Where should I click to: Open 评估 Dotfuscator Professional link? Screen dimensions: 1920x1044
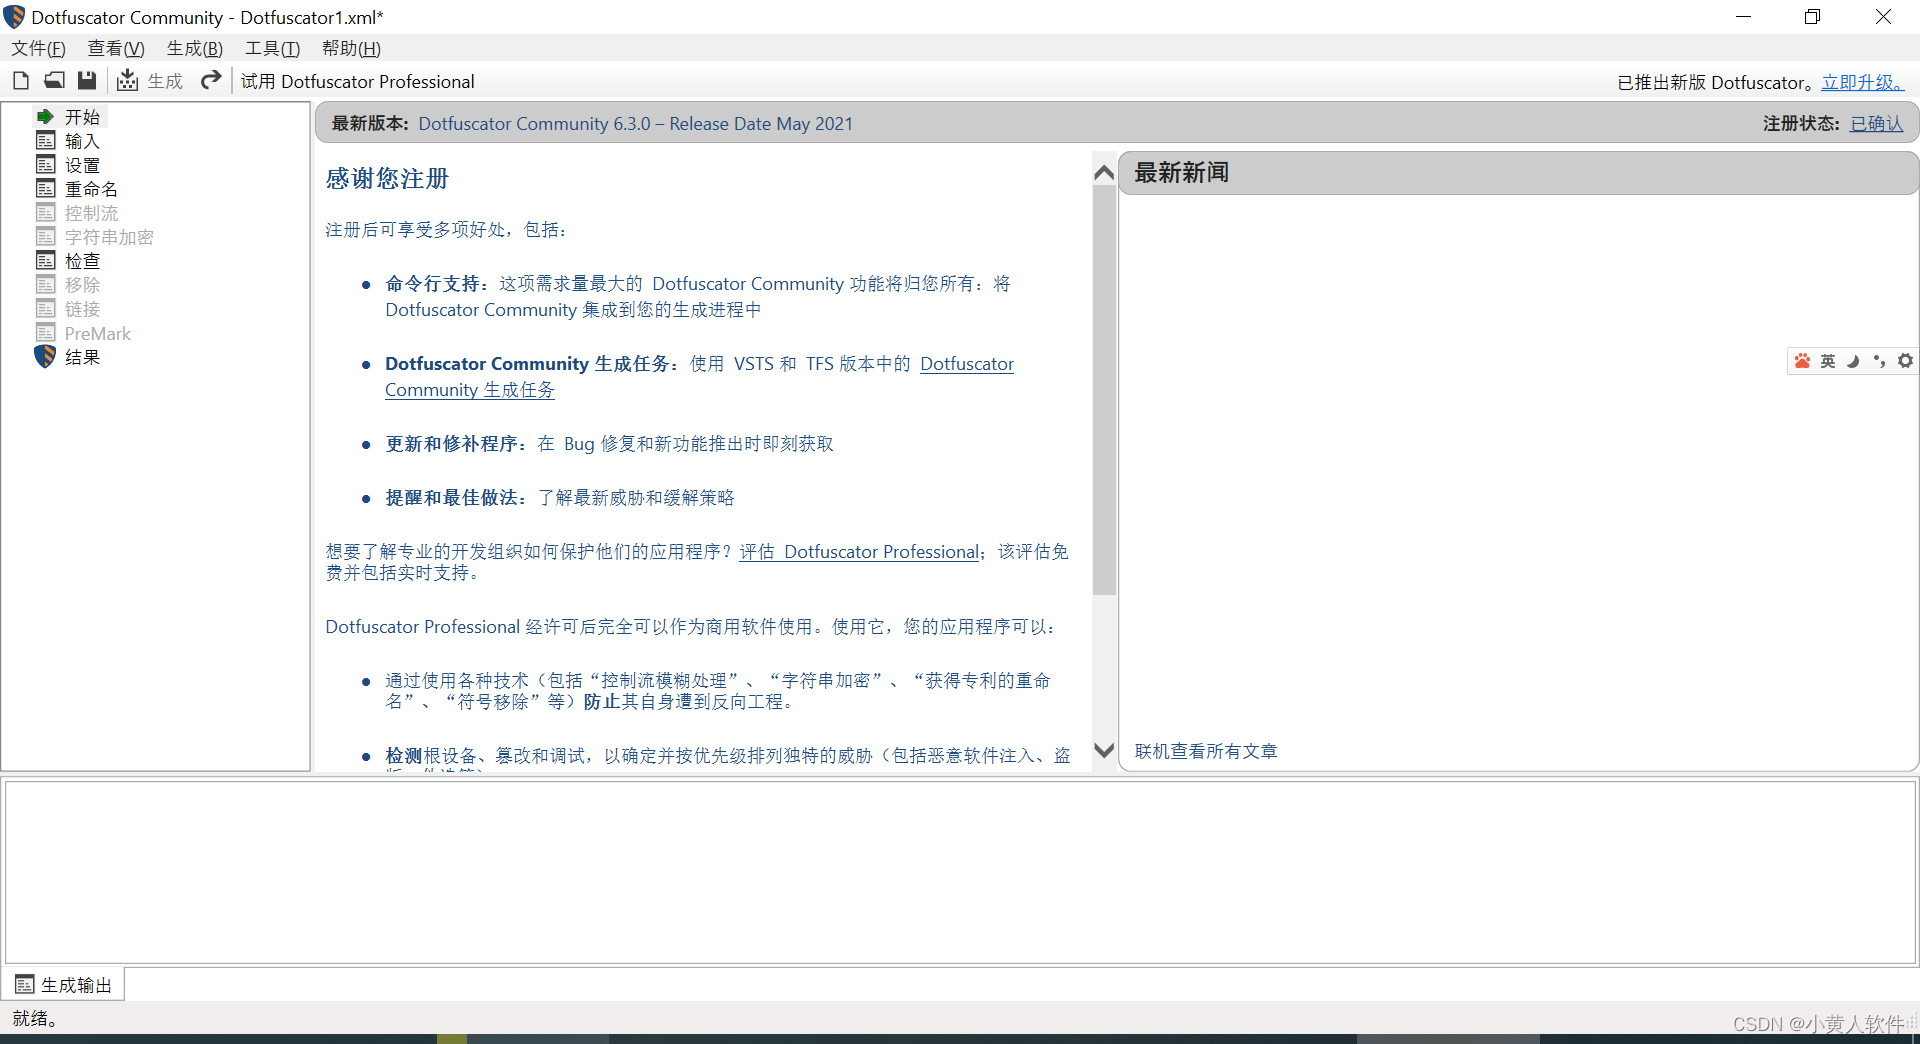(x=858, y=551)
